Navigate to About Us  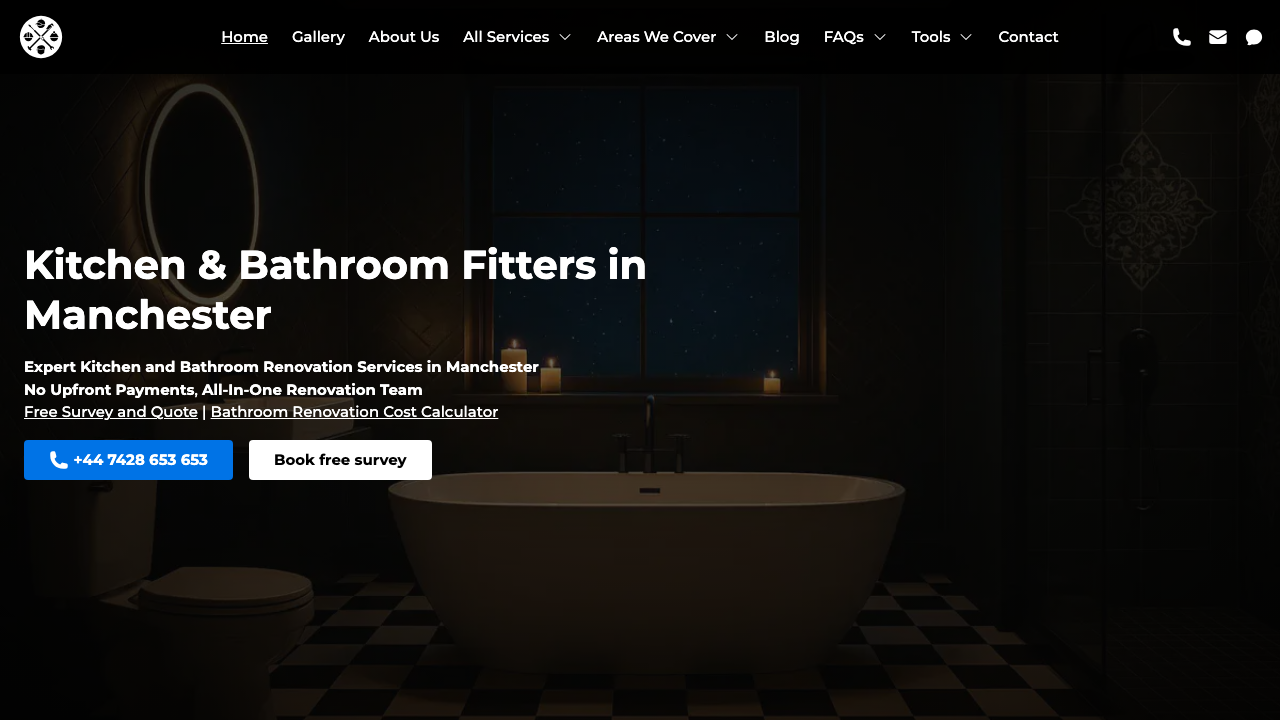404,37
